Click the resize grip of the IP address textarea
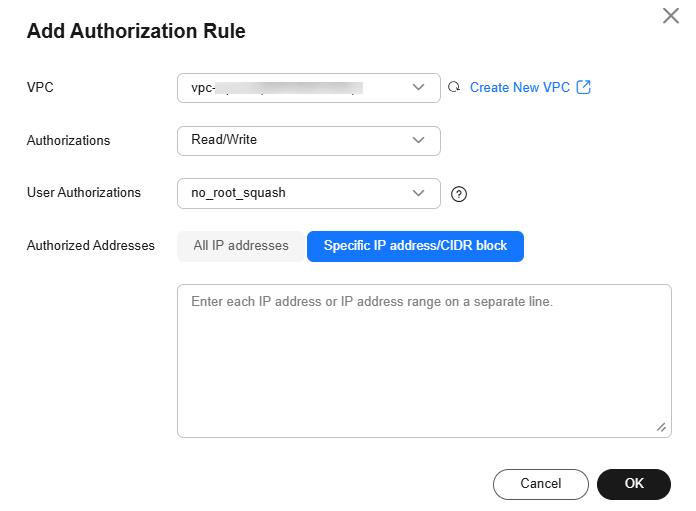 [661, 427]
